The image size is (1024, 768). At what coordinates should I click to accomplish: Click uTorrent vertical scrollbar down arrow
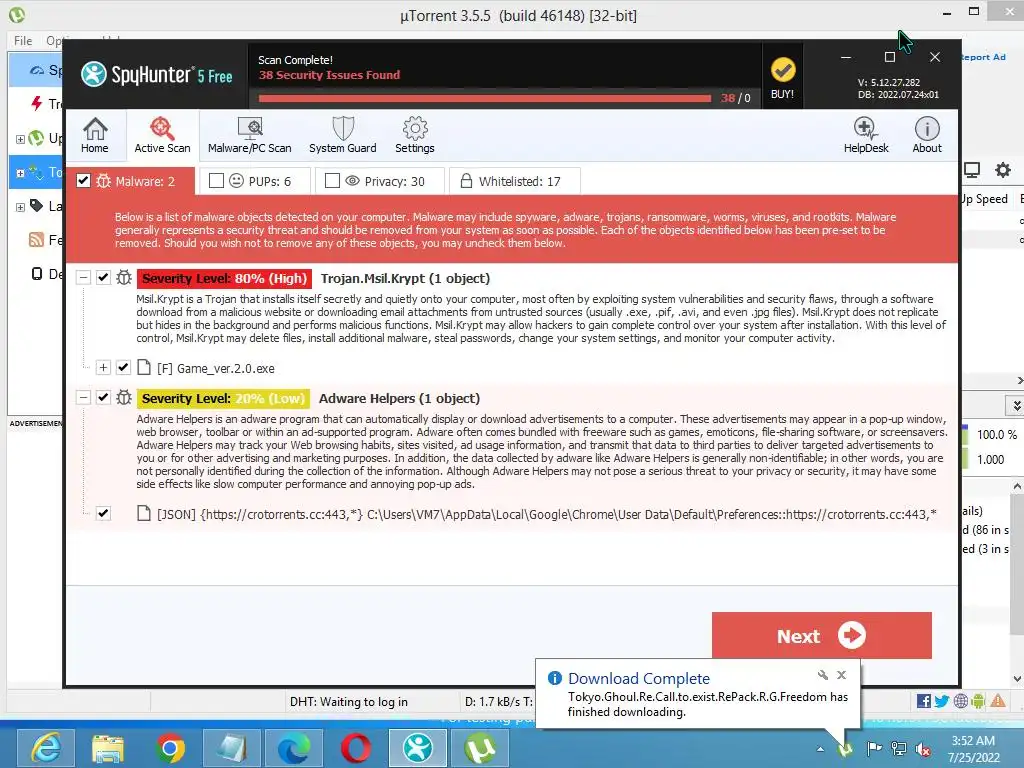(x=1017, y=679)
